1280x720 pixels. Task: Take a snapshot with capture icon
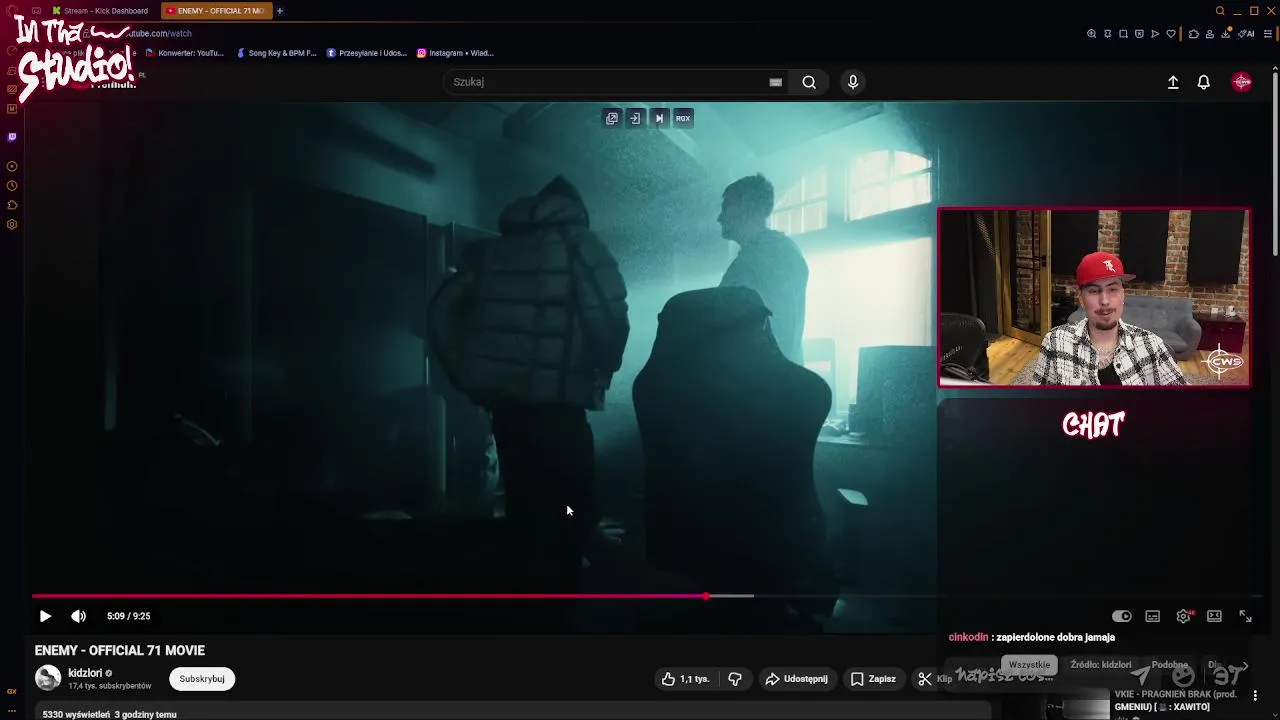point(1124,34)
